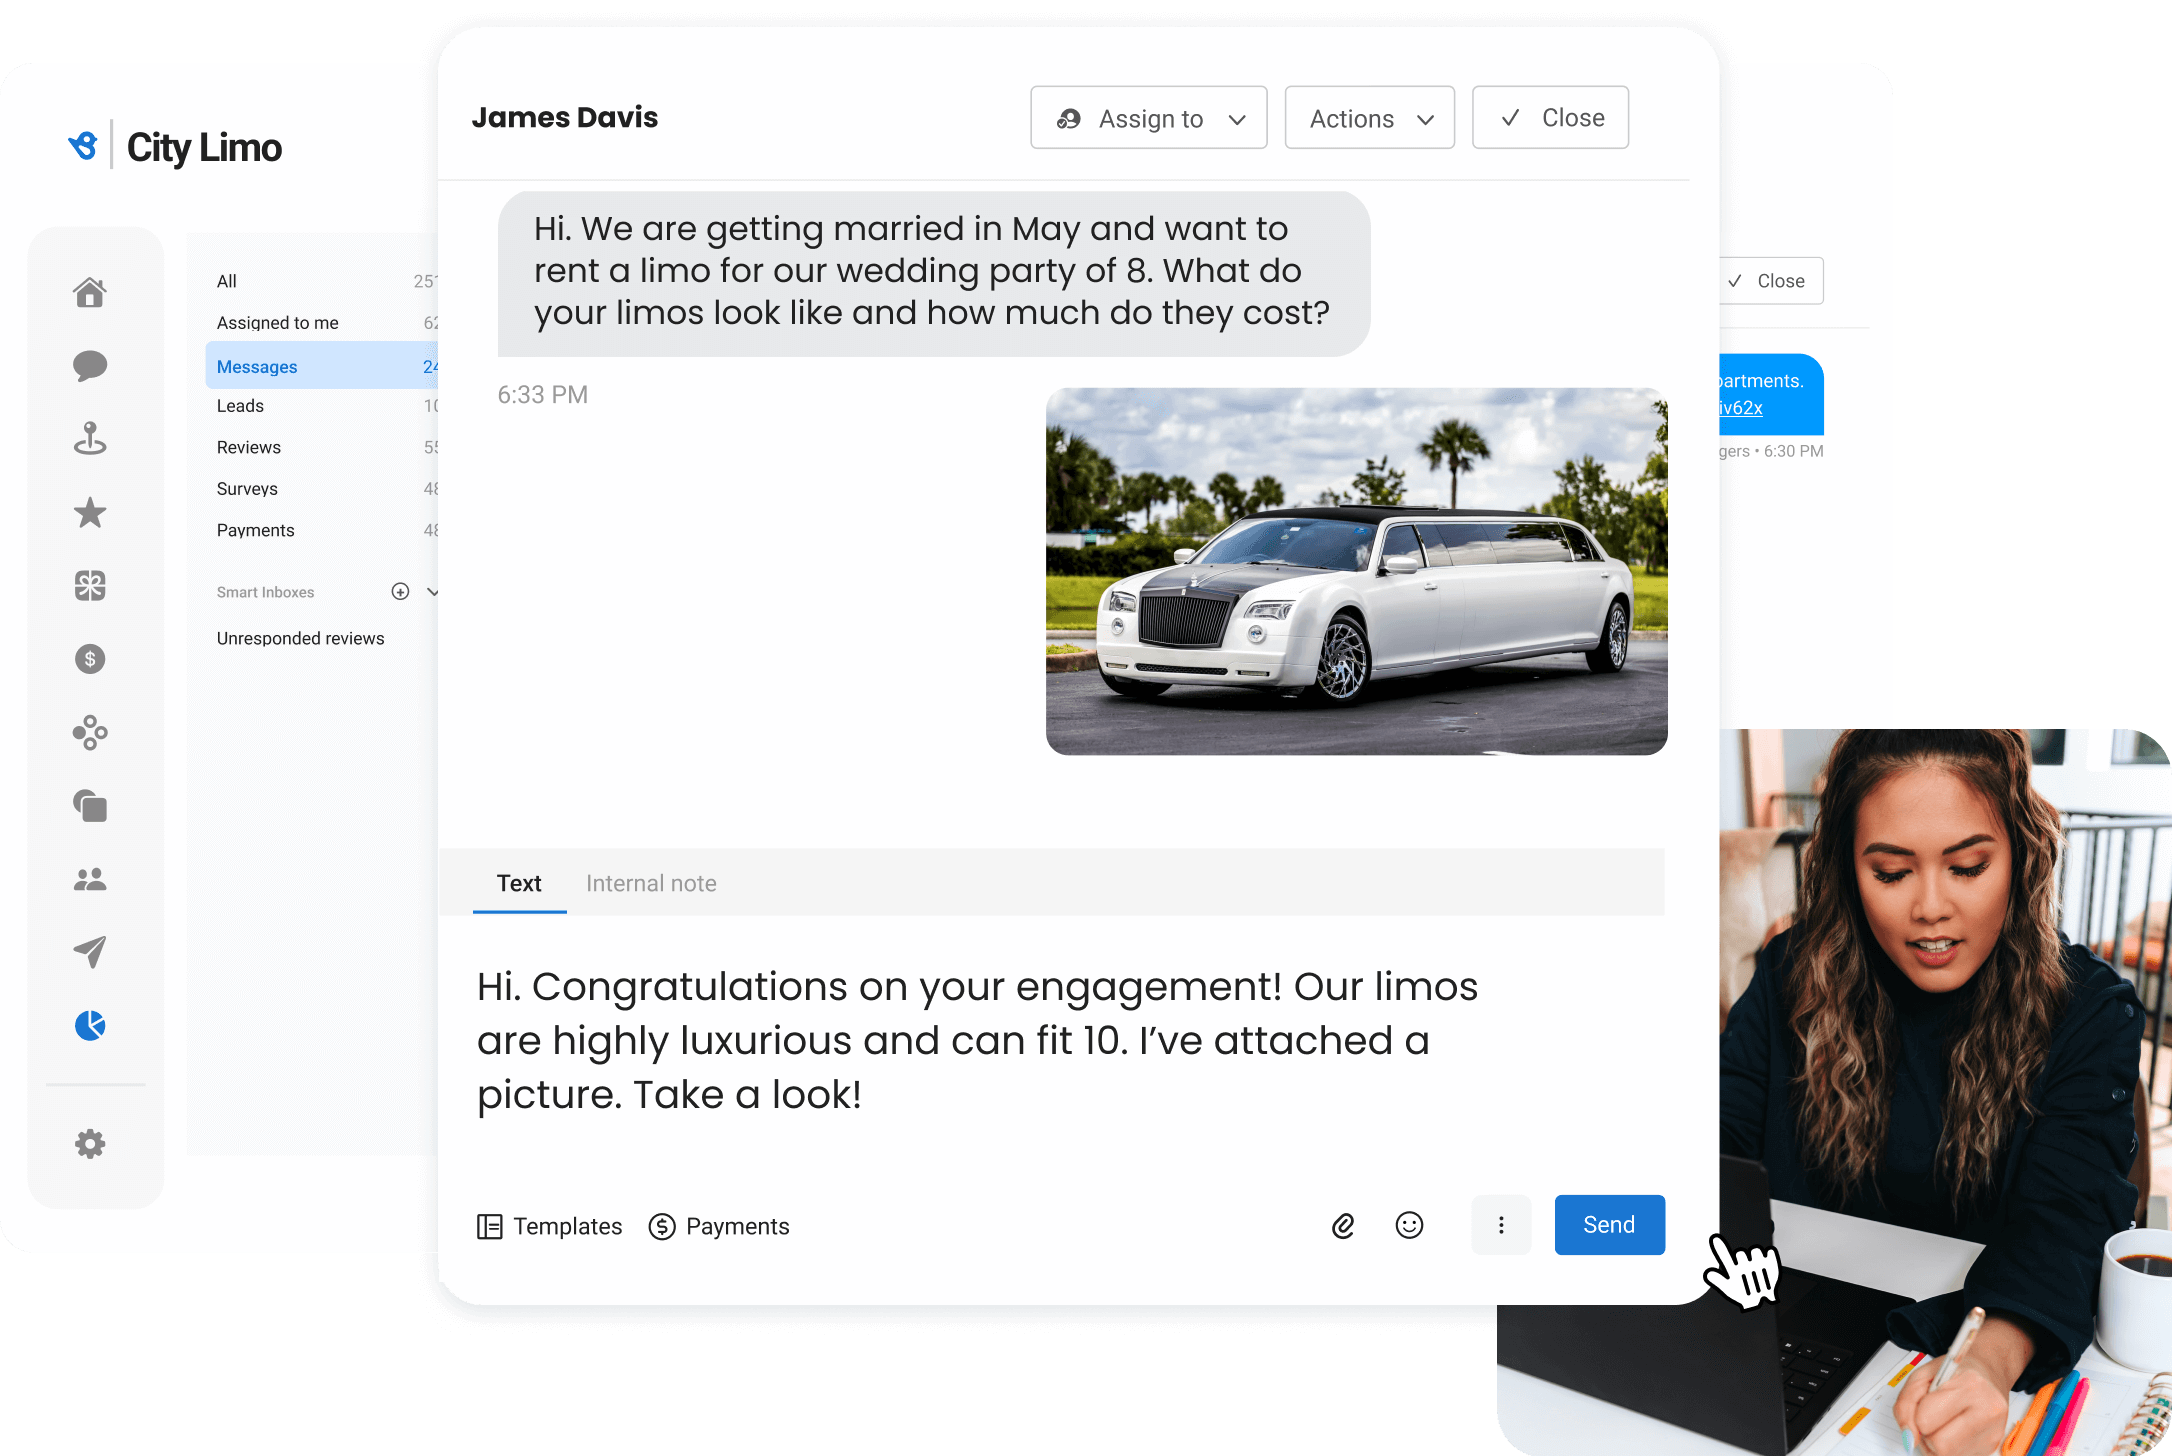Image resolution: width=2172 pixels, height=1456 pixels.
Task: Open the three-dot more options button
Action: pyautogui.click(x=1501, y=1226)
